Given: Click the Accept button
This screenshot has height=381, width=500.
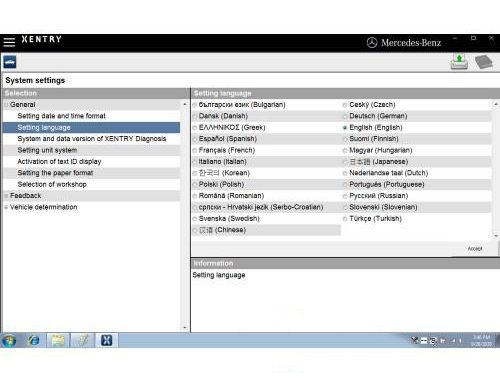Looking at the screenshot, I should tap(475, 249).
